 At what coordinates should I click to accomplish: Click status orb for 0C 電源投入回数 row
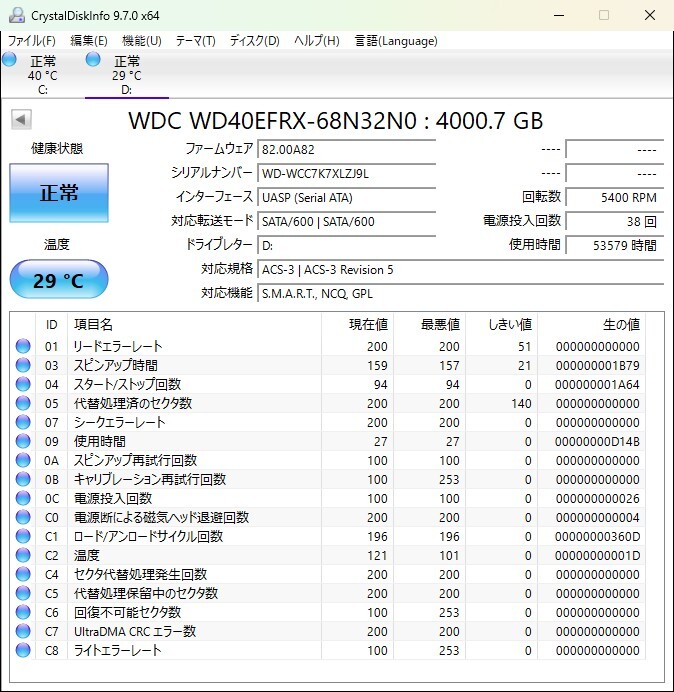(x=23, y=498)
